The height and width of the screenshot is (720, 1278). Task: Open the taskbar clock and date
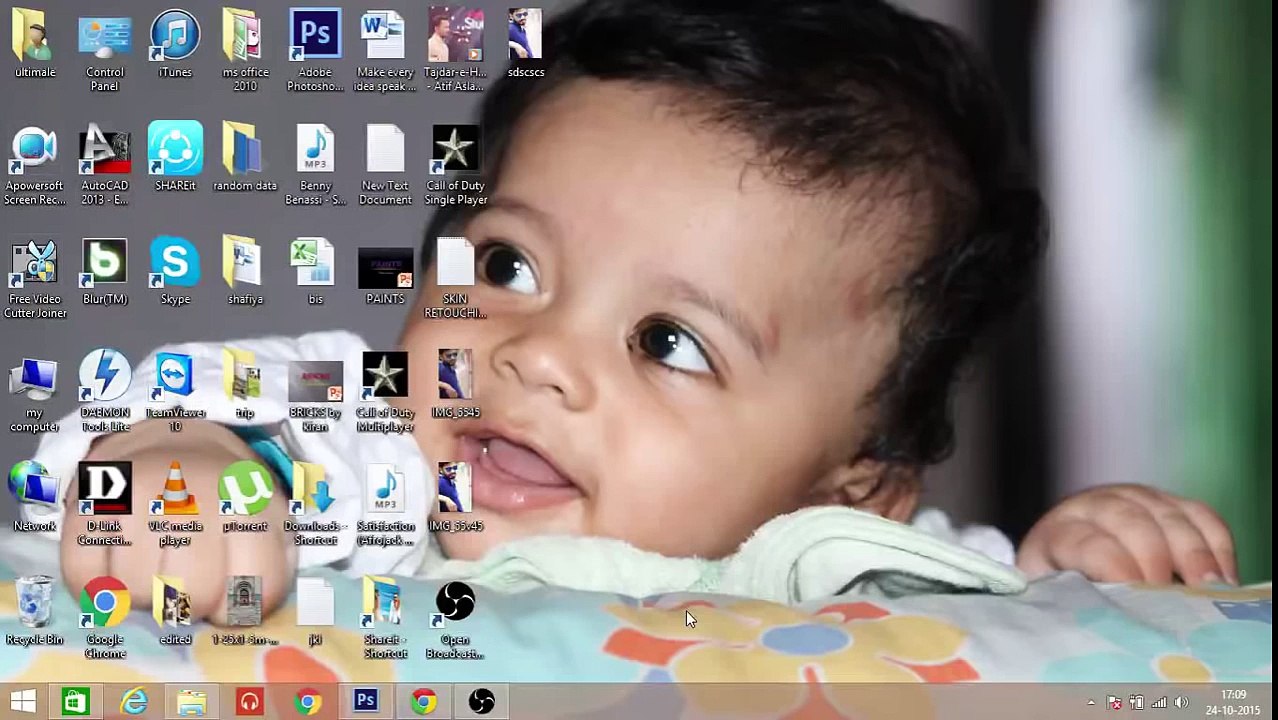click(x=1232, y=702)
